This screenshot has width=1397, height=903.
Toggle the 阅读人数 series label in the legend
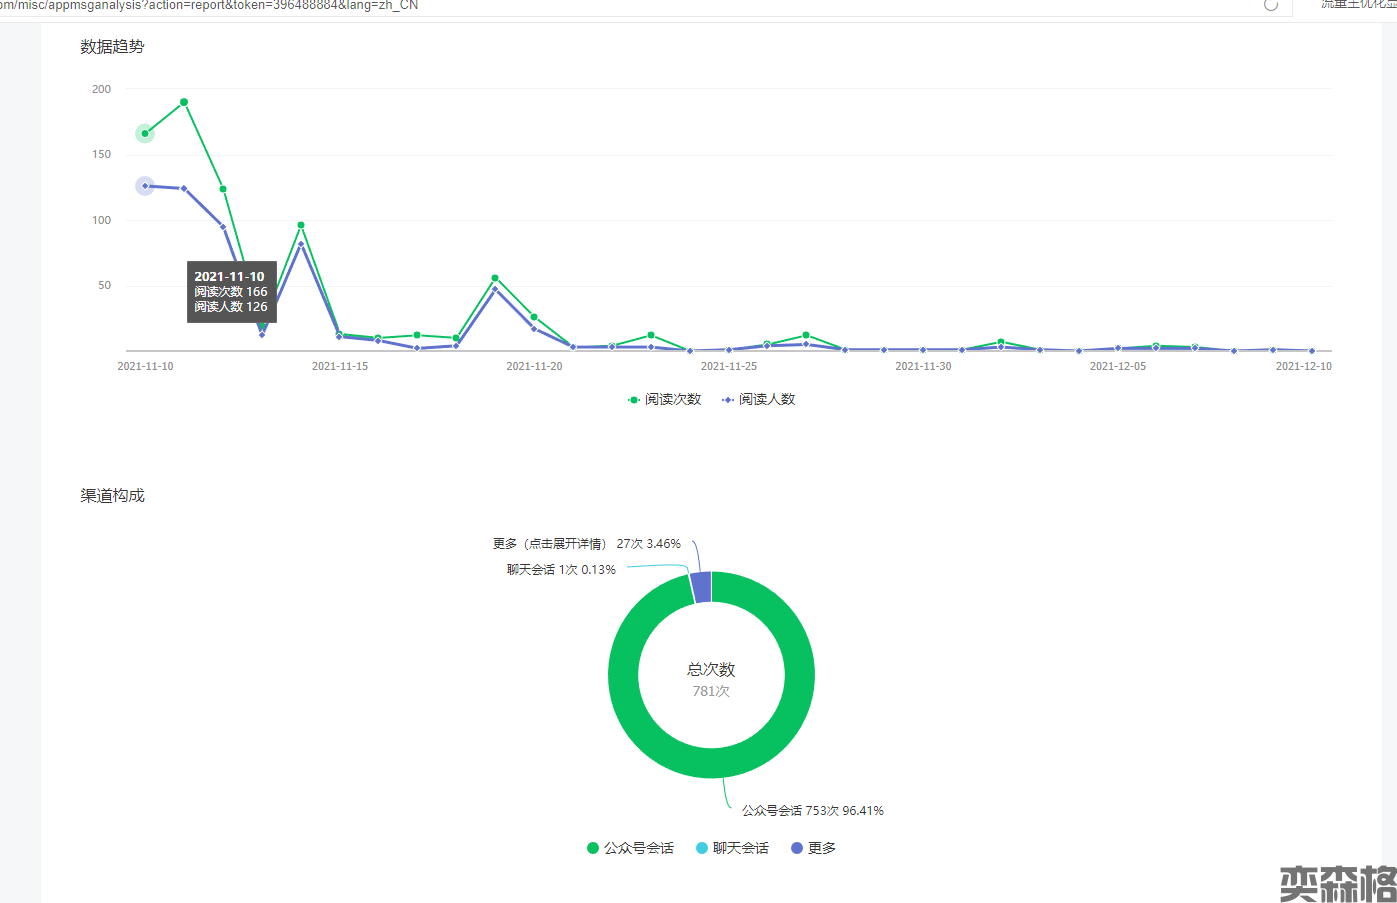click(766, 400)
